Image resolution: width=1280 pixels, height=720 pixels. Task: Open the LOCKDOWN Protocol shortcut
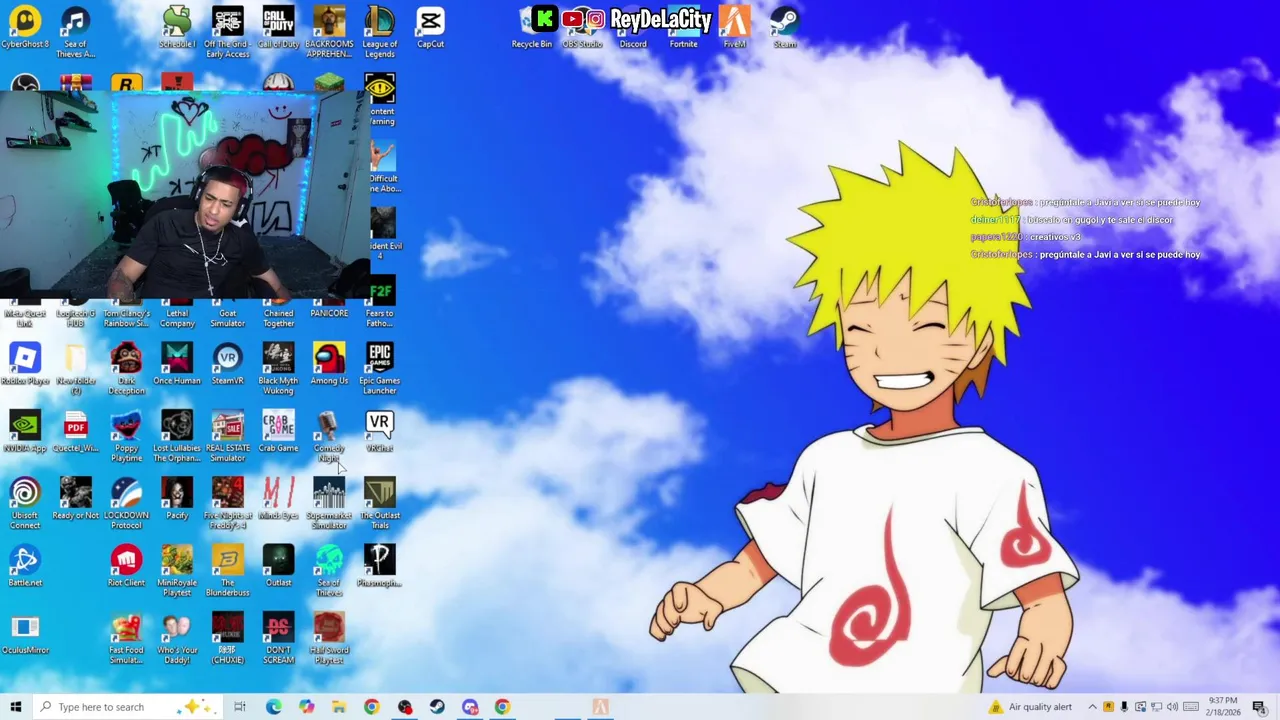pyautogui.click(x=126, y=502)
